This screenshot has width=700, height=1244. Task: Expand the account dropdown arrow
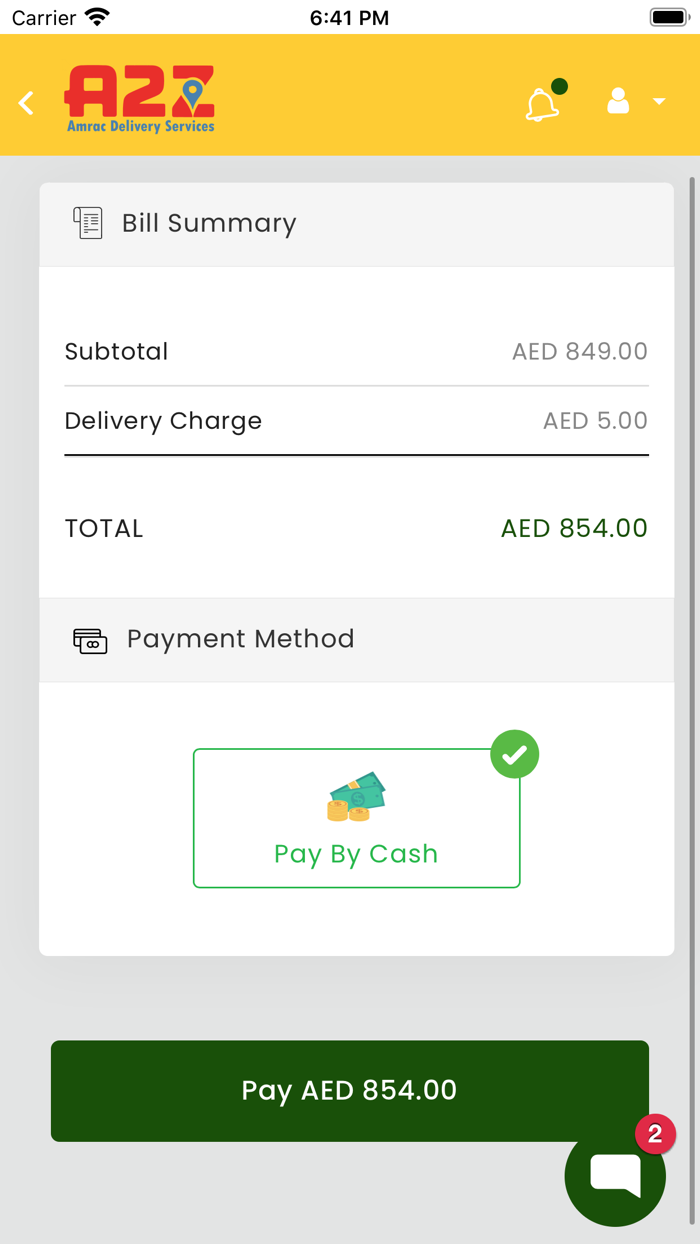[x=659, y=101]
